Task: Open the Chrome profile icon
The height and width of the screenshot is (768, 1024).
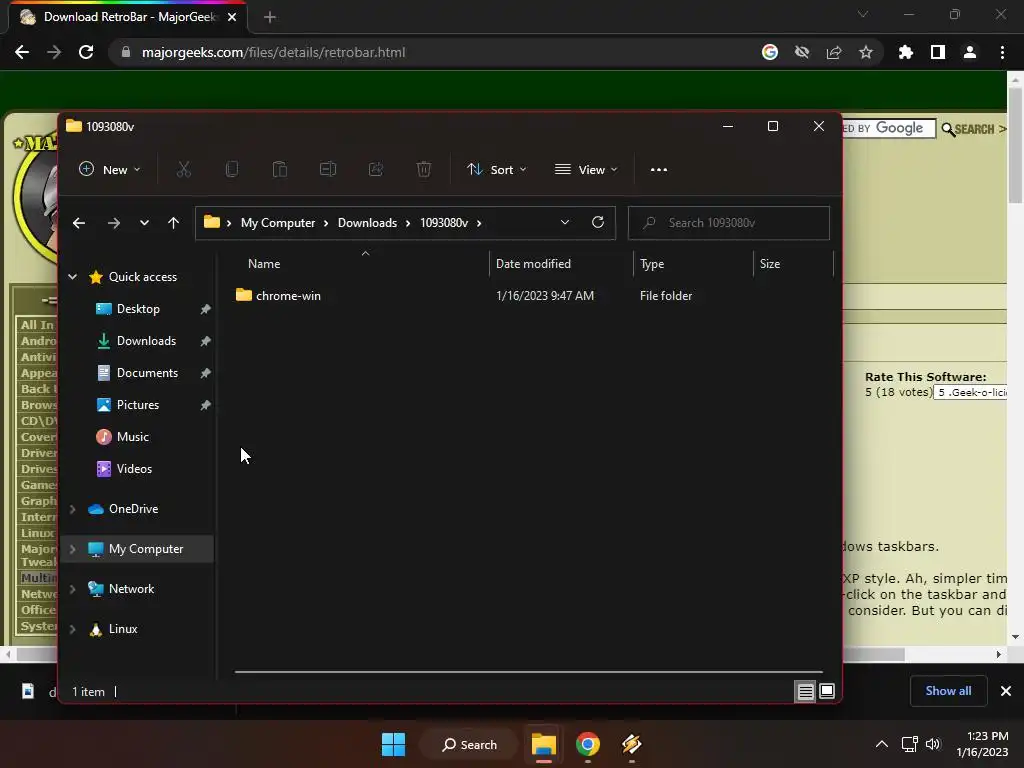Action: click(970, 52)
